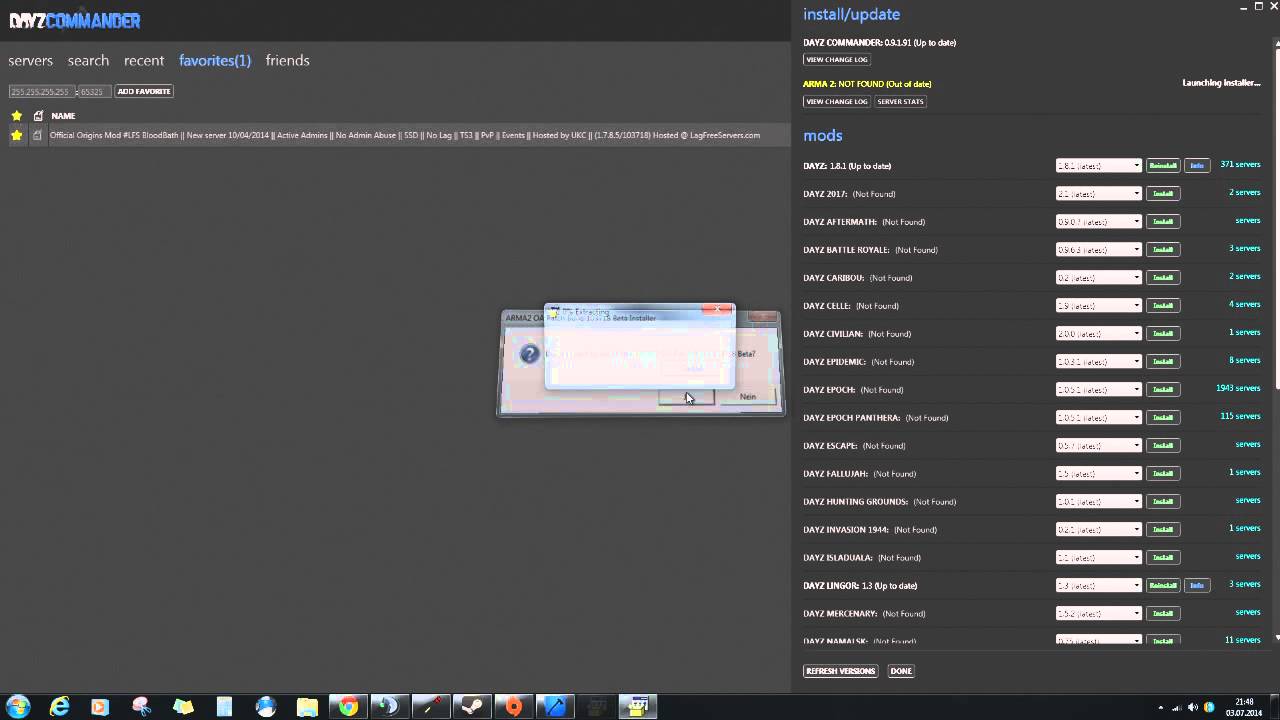This screenshot has width=1280, height=720.
Task: Click the lock icon on LFS BloodBath row
Action: tap(38, 135)
